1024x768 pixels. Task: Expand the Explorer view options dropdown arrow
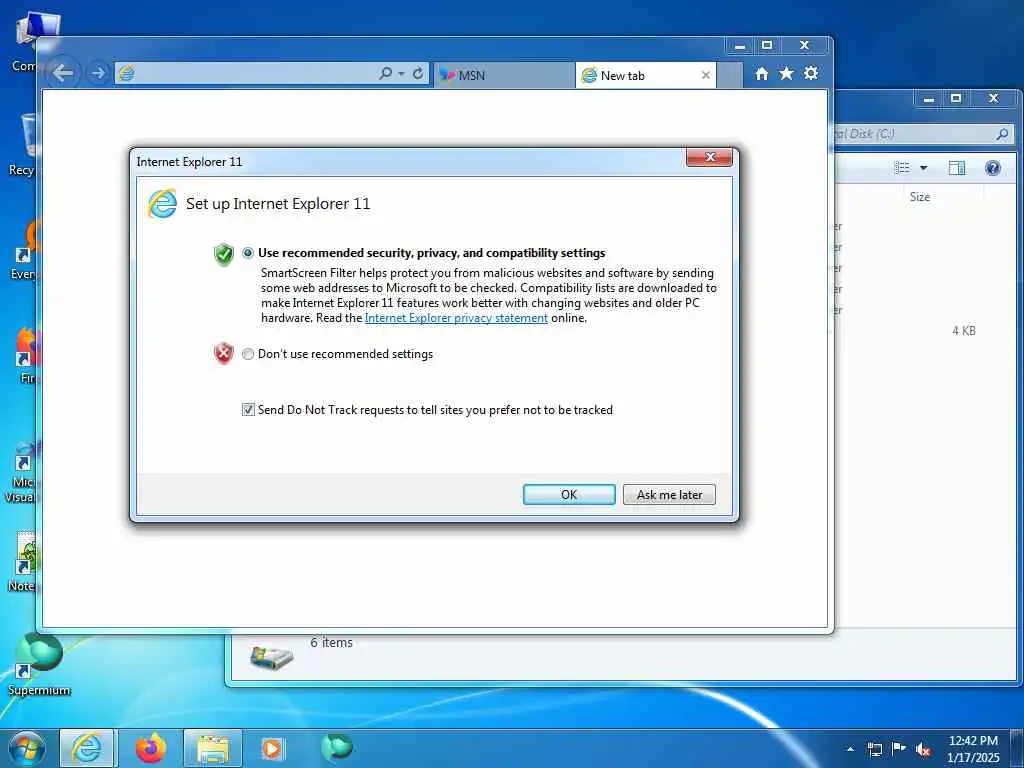tap(923, 168)
